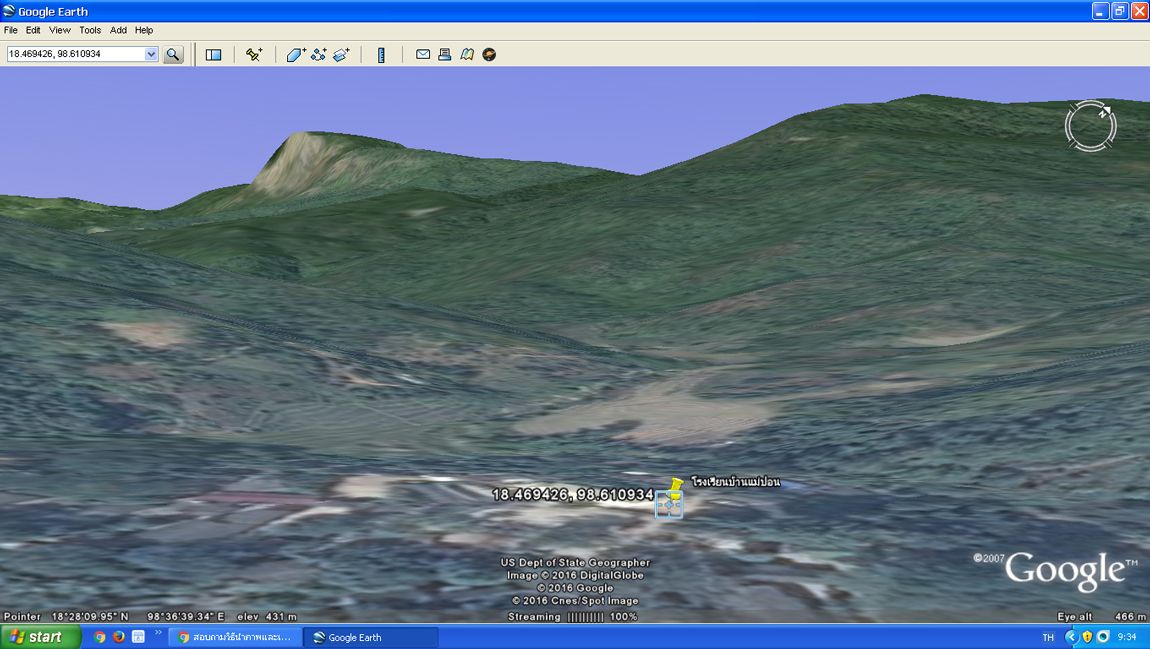The height and width of the screenshot is (649, 1150).
Task: Click the Windows start button
Action: (36, 637)
